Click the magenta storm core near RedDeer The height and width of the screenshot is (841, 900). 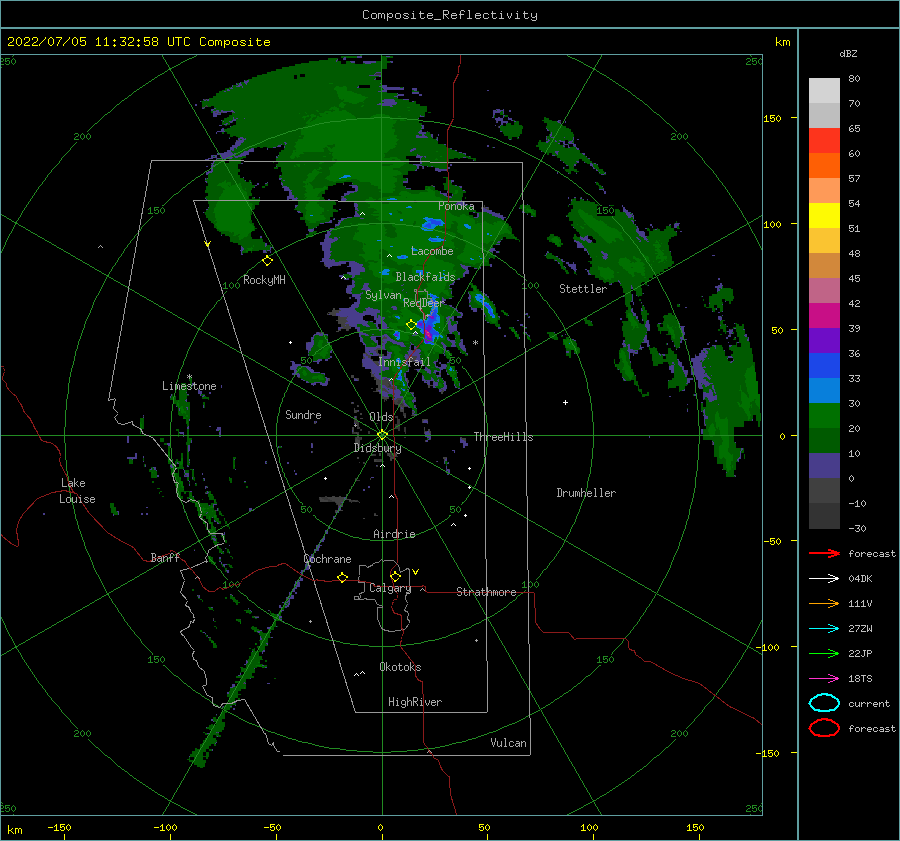pyautogui.click(x=428, y=331)
